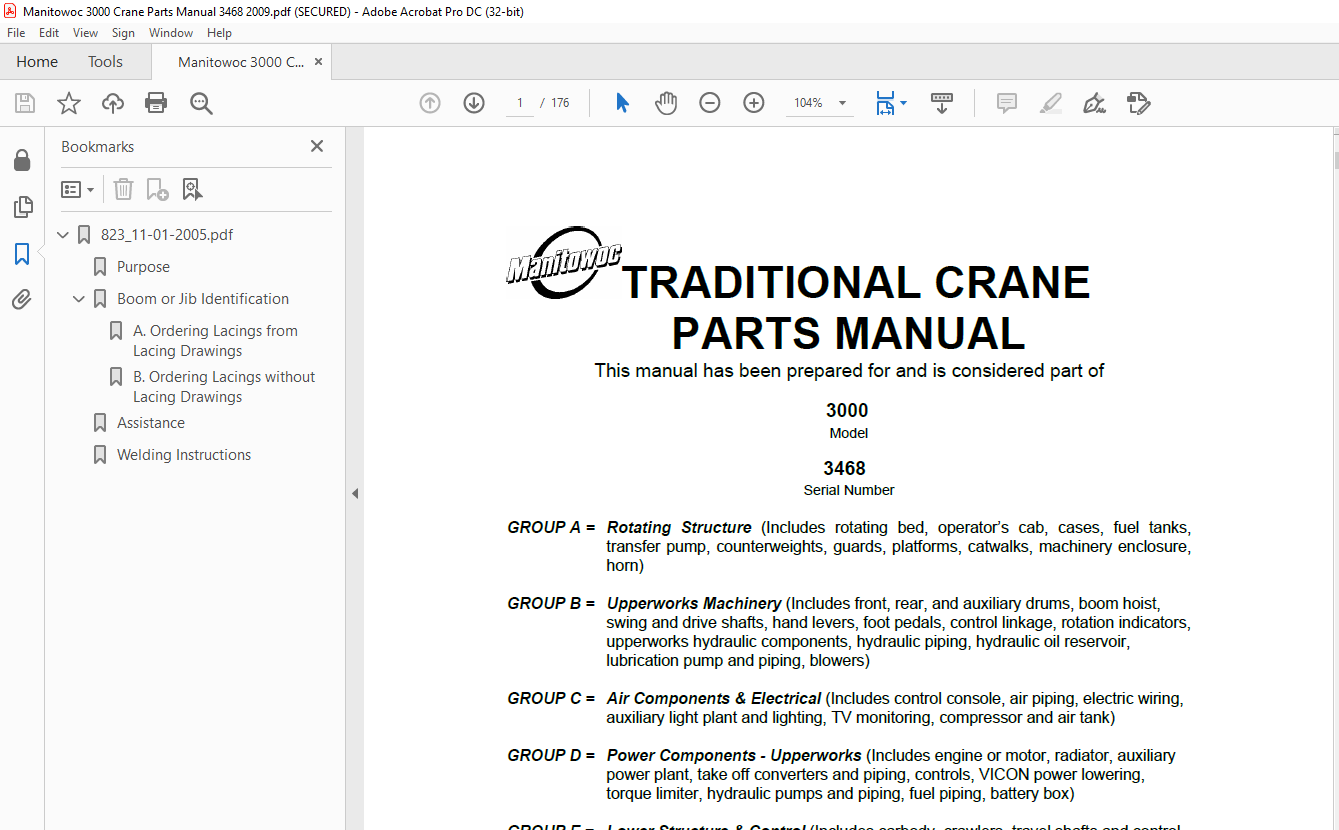
Task: Zoom out with the minus icon
Action: pos(710,103)
